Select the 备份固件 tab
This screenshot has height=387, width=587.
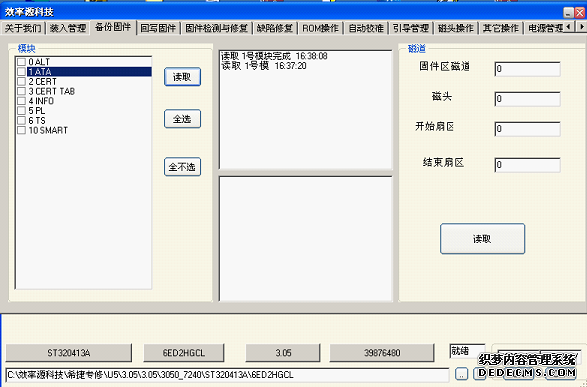113,27
